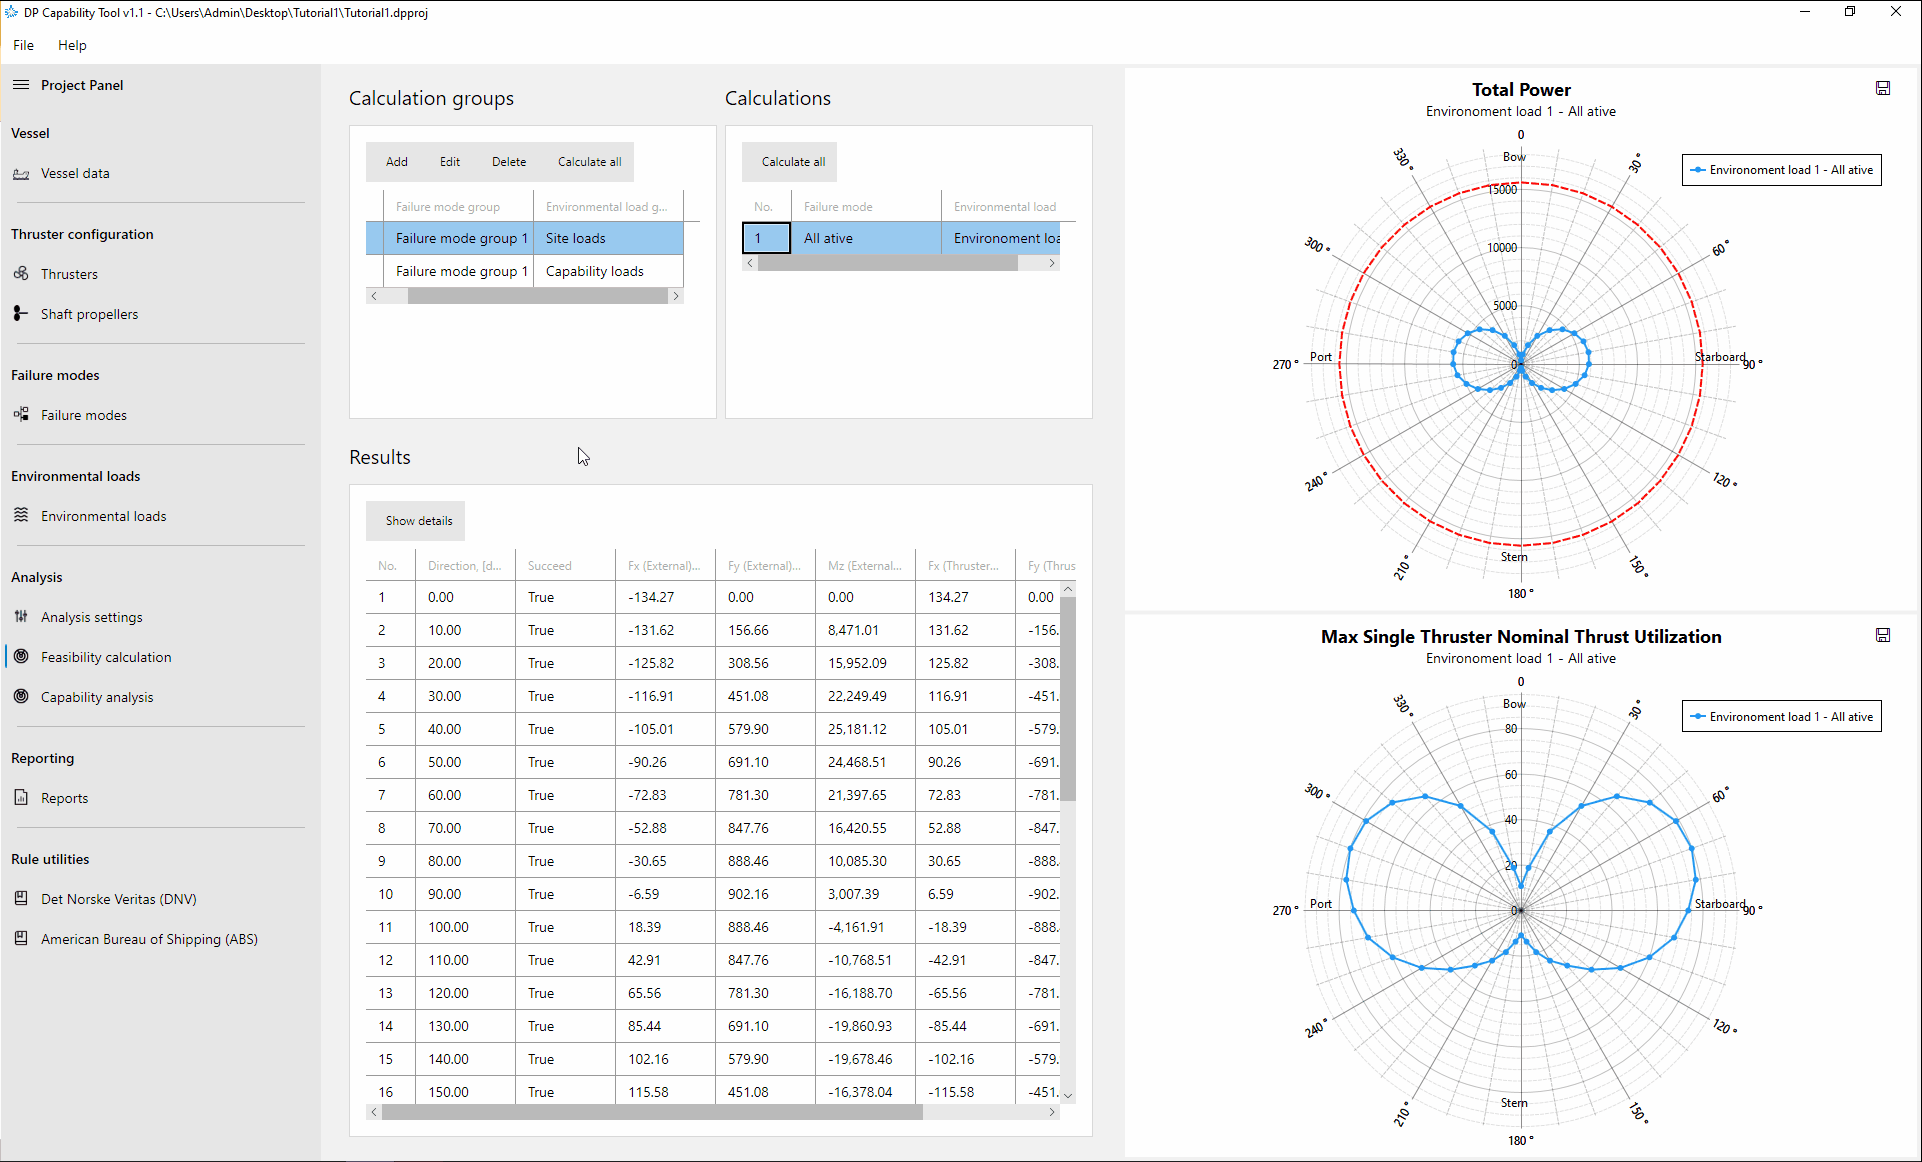Click right arrow of Calculations table scrollbar
This screenshot has height=1162, width=1922.
[x=1052, y=263]
